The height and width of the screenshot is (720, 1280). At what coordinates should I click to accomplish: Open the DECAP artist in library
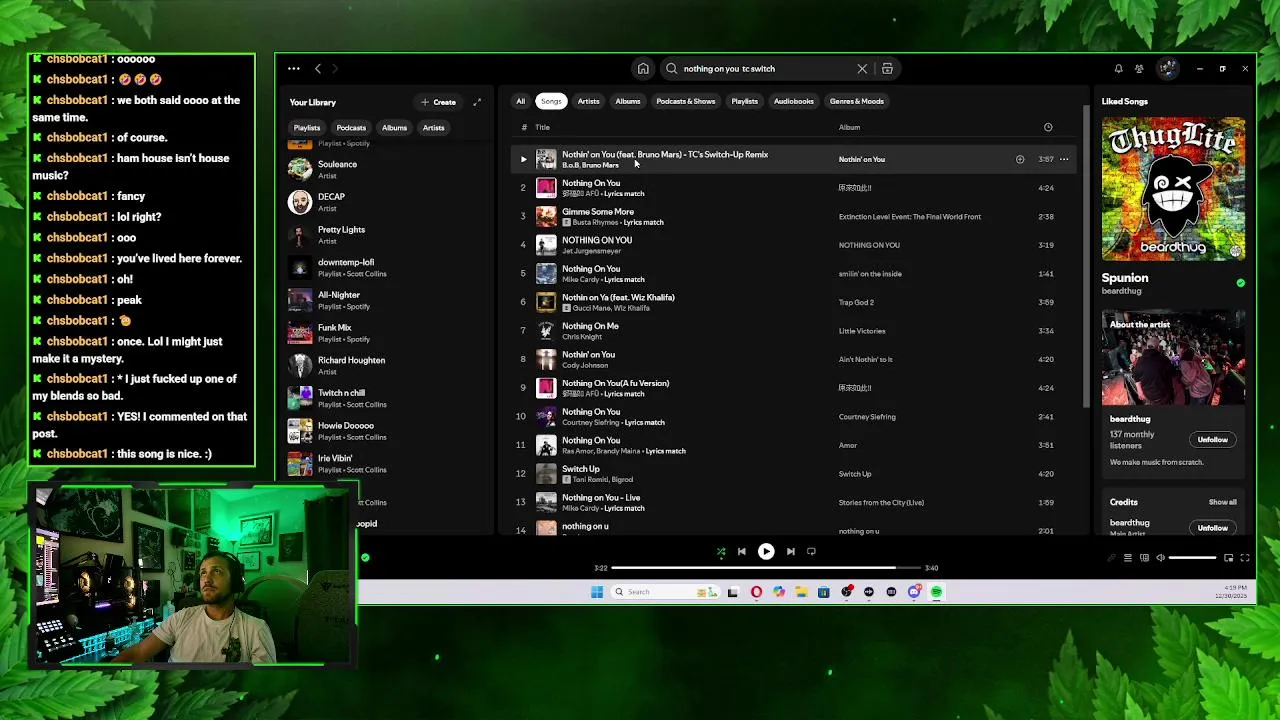(x=385, y=202)
